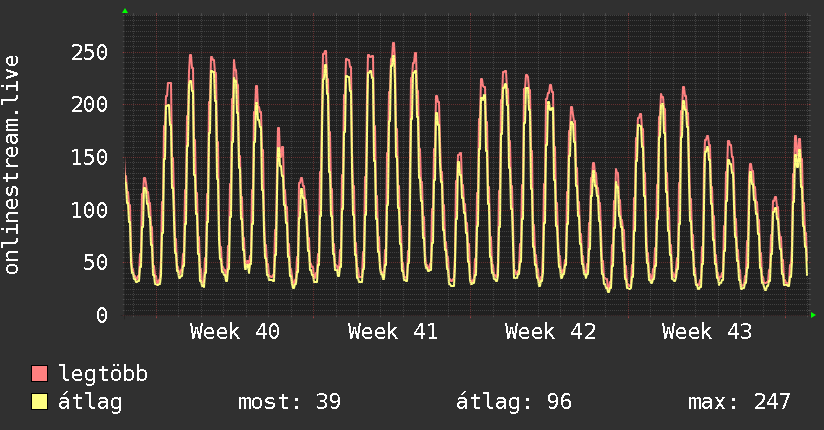Click the Week 42 axis label
This screenshot has width=824, height=430.
click(x=550, y=332)
